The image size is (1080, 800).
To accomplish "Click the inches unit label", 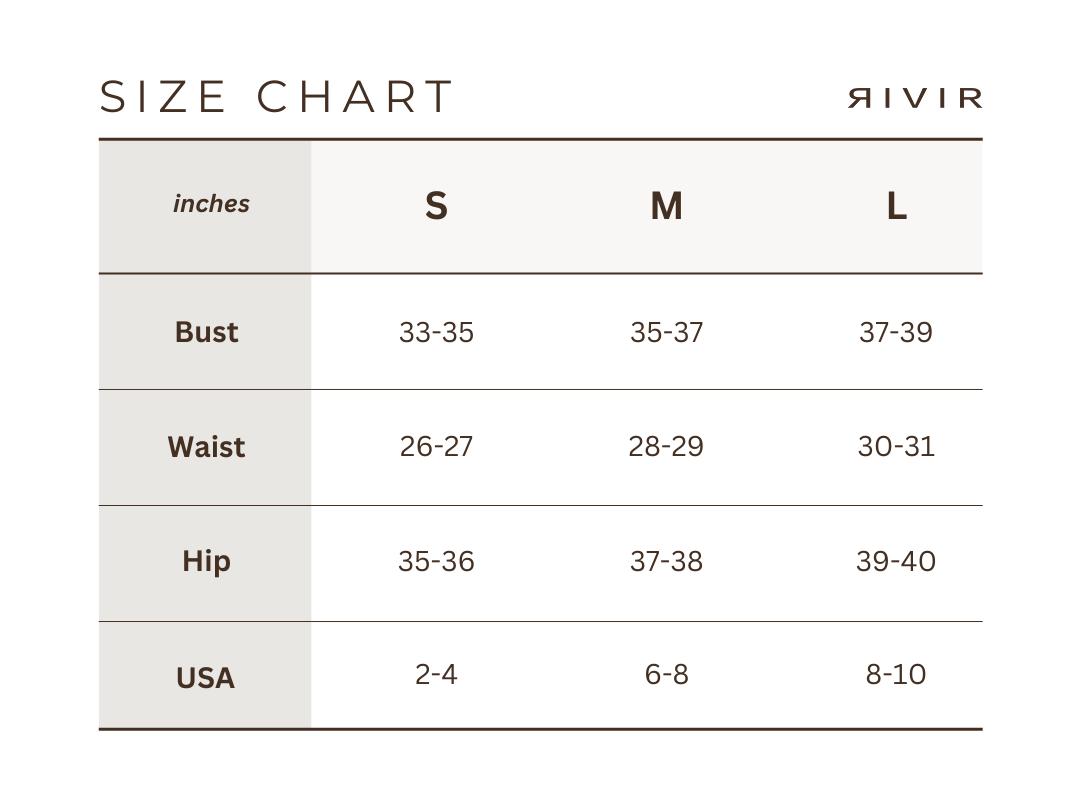I will coord(211,204).
